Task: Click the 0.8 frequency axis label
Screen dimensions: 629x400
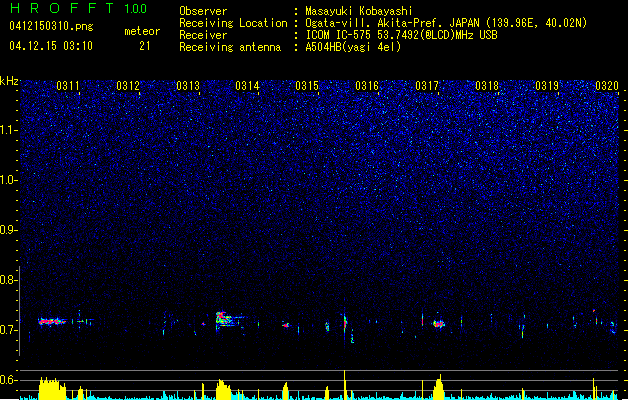Action: coord(8,280)
